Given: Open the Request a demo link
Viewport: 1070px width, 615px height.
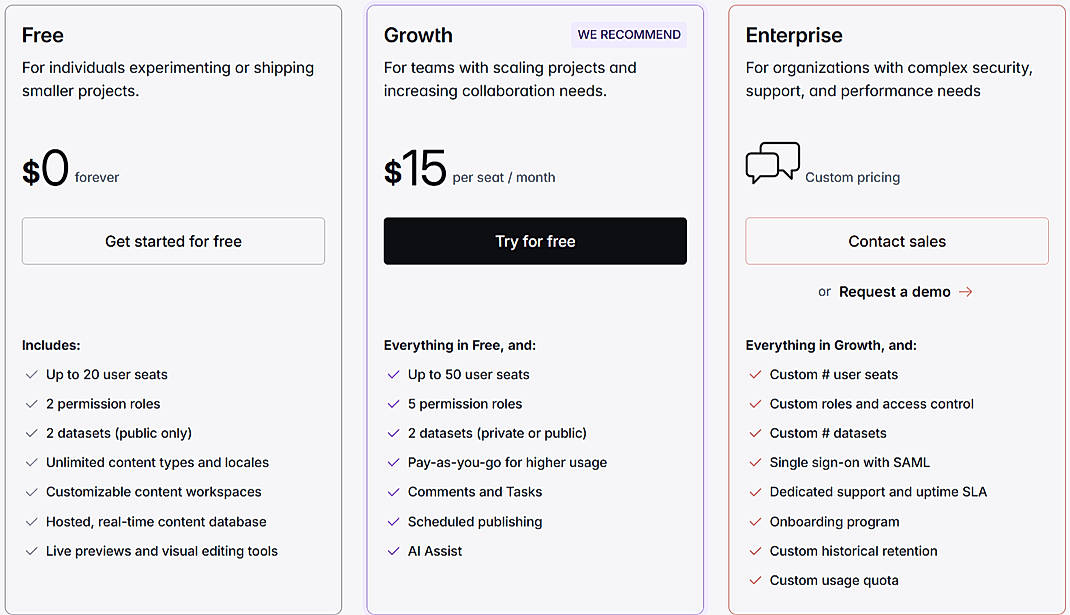Looking at the screenshot, I should click(x=895, y=291).
